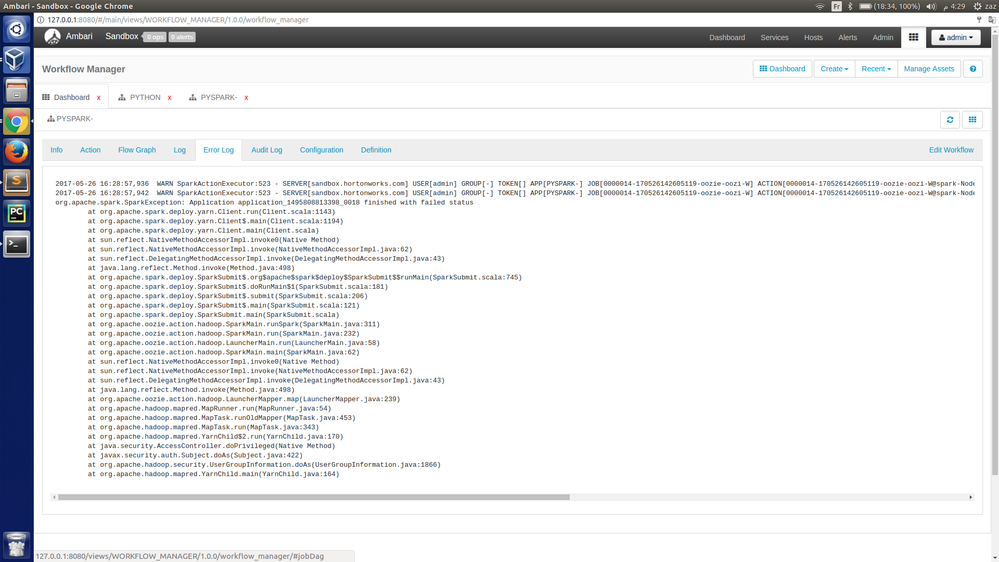Switch to the Log tab
Viewport: 999px width, 562px height.
(180, 150)
